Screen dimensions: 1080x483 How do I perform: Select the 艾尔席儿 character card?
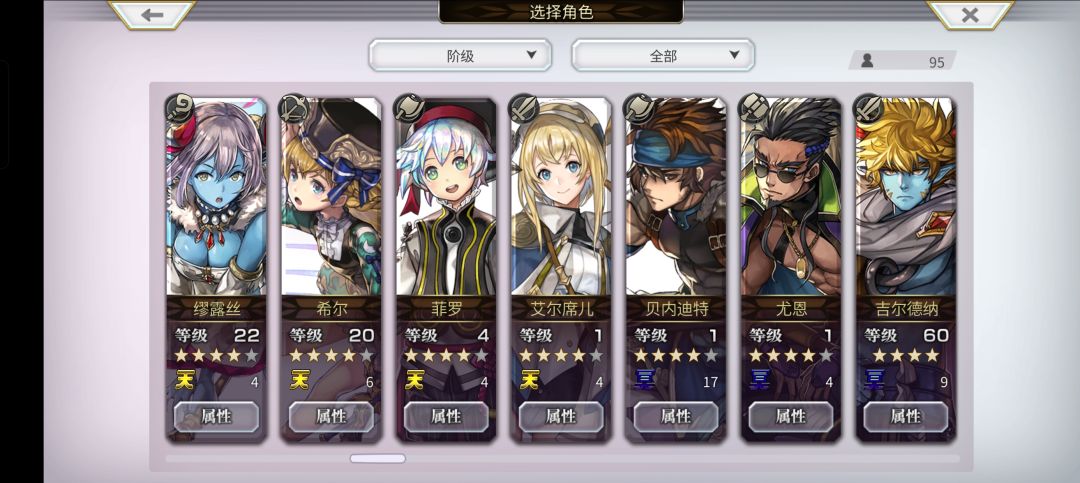pyautogui.click(x=561, y=269)
